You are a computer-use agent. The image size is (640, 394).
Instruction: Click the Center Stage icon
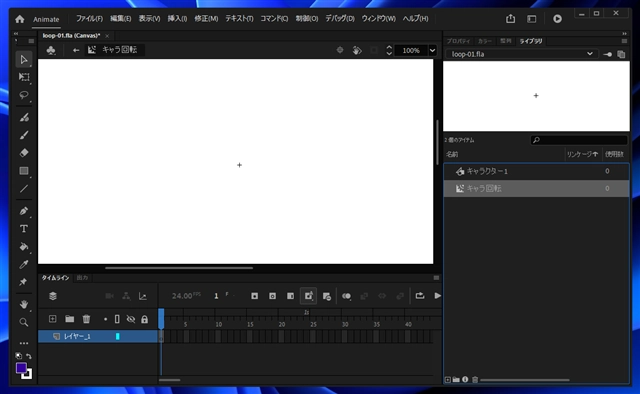[x=340, y=50]
